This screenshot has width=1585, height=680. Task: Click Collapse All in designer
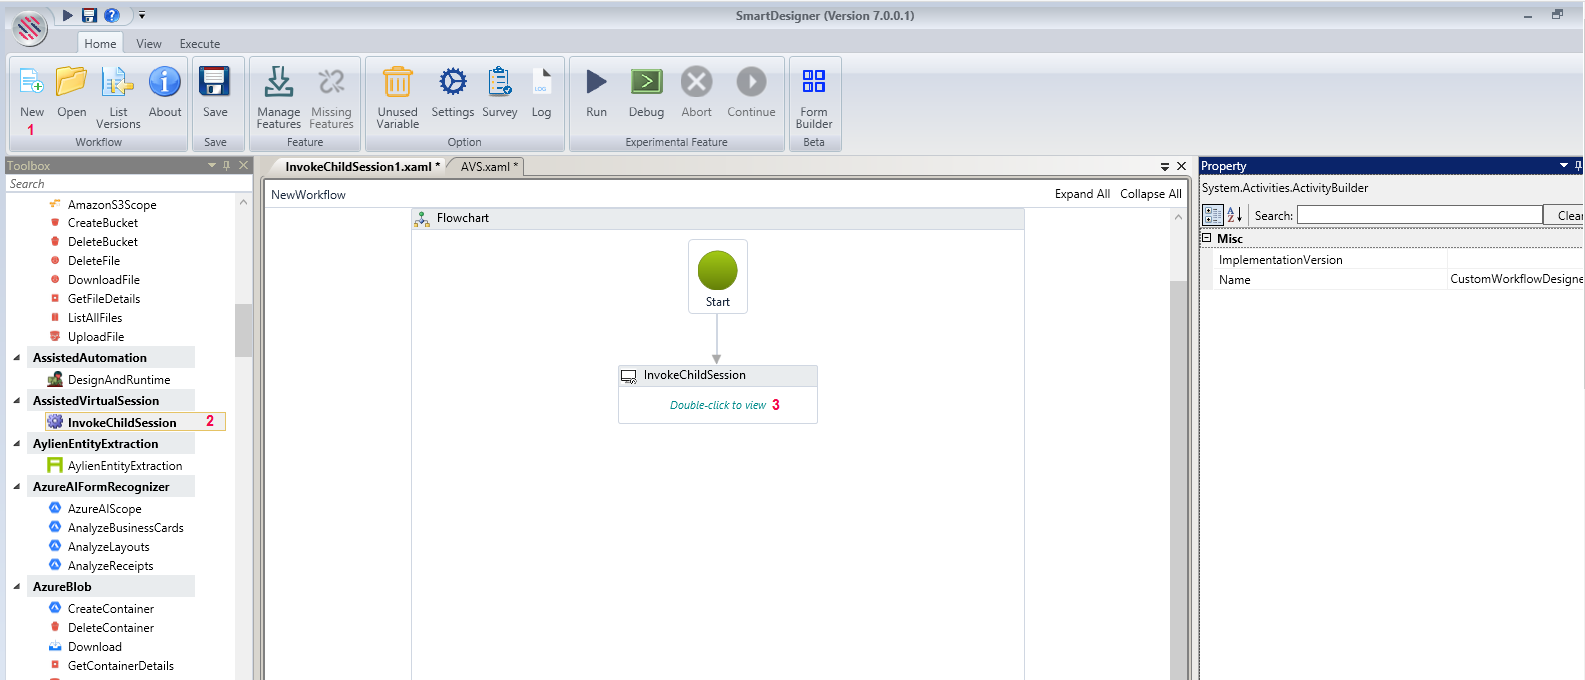point(1150,194)
